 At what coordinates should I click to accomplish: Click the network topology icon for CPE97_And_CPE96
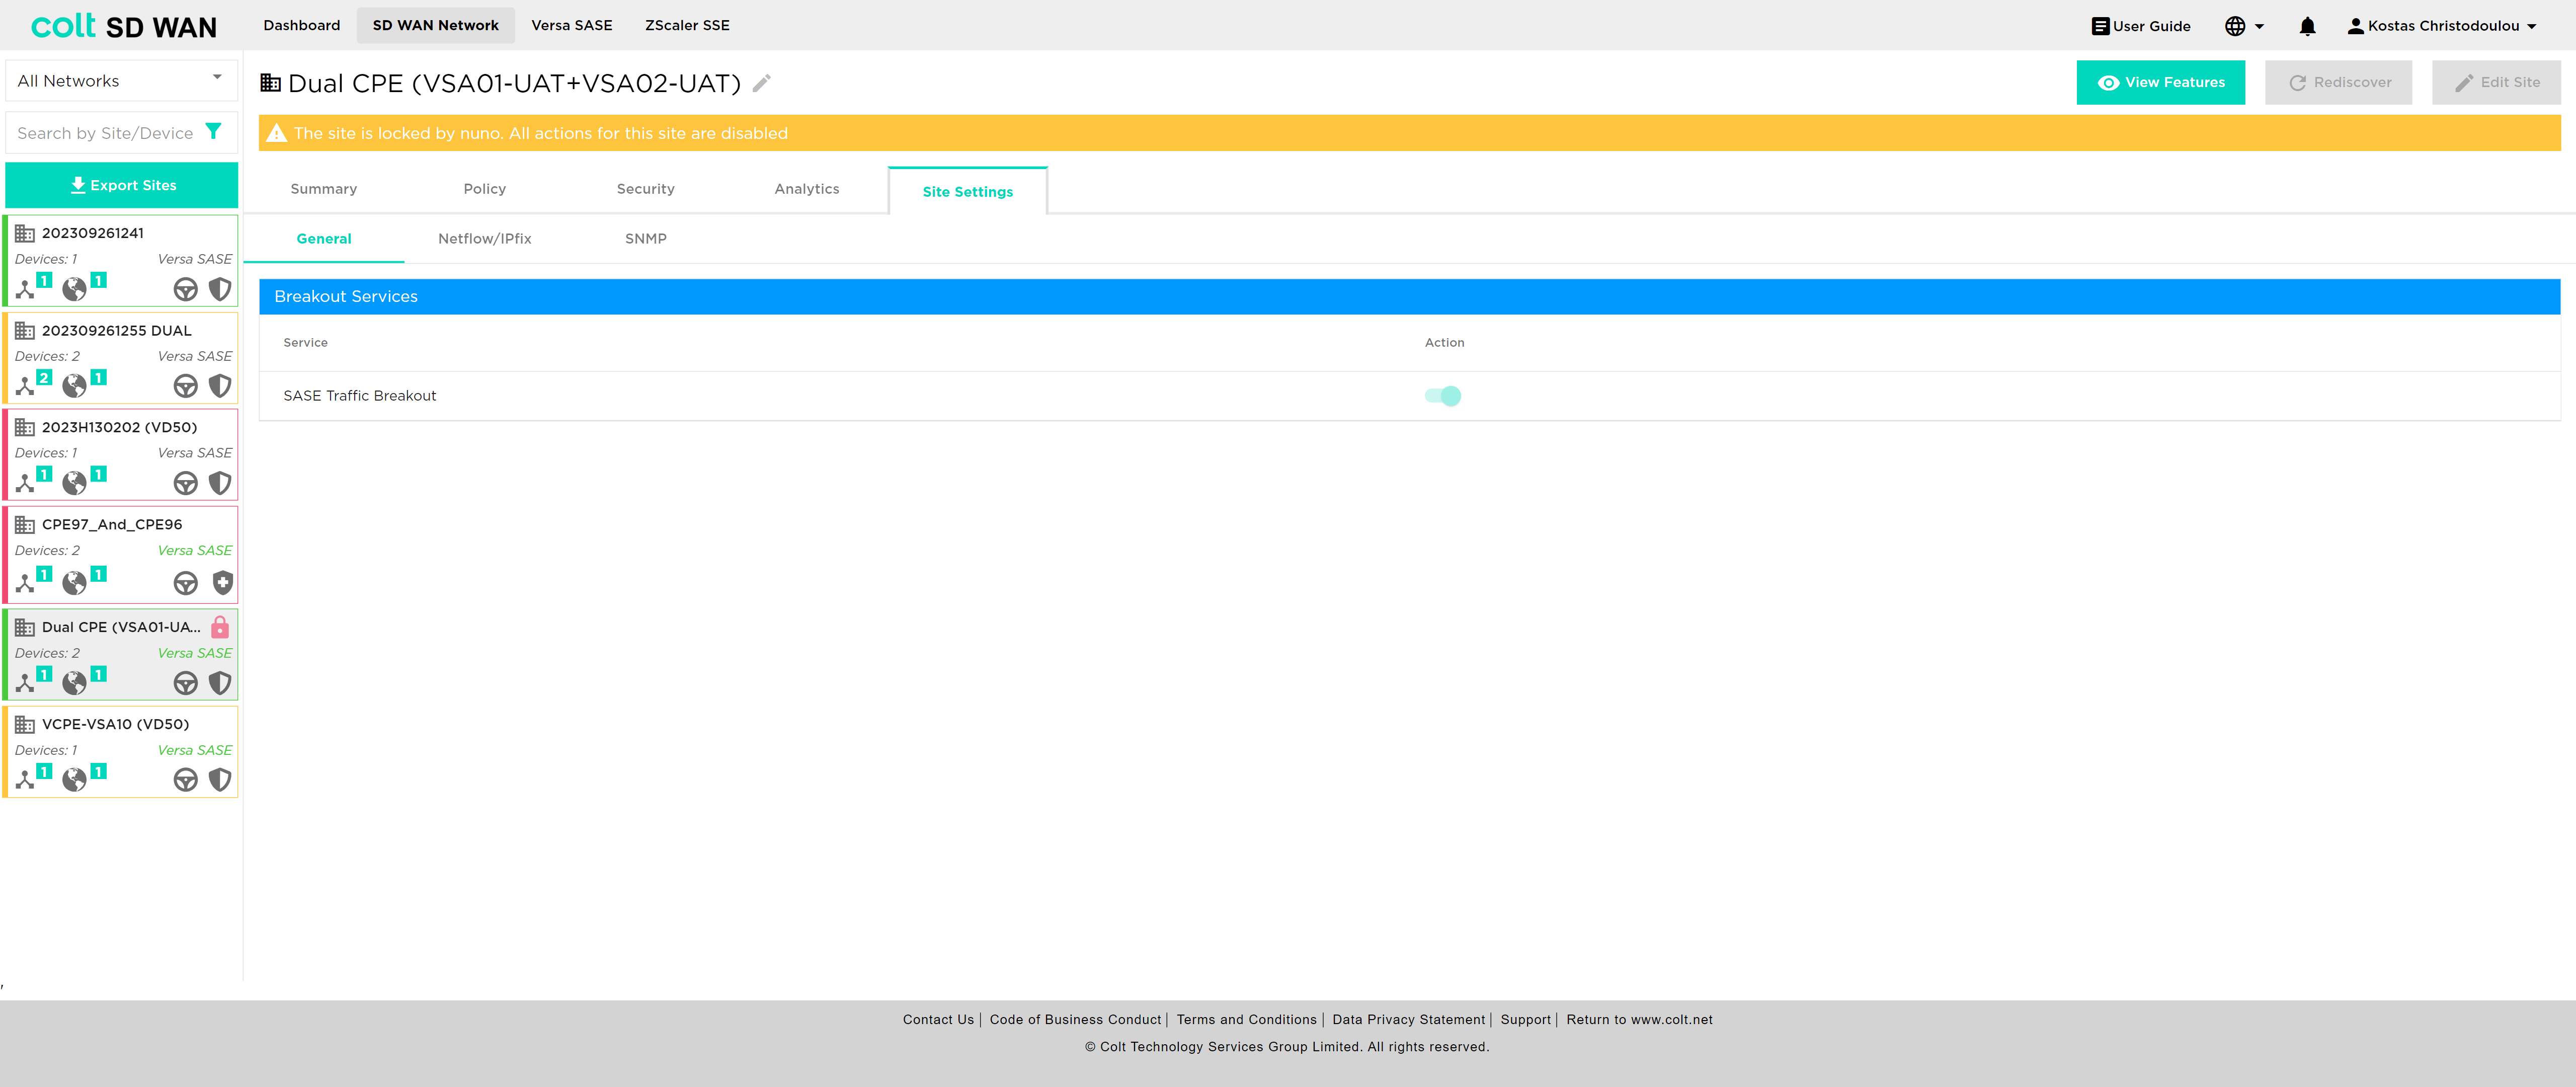coord(25,583)
